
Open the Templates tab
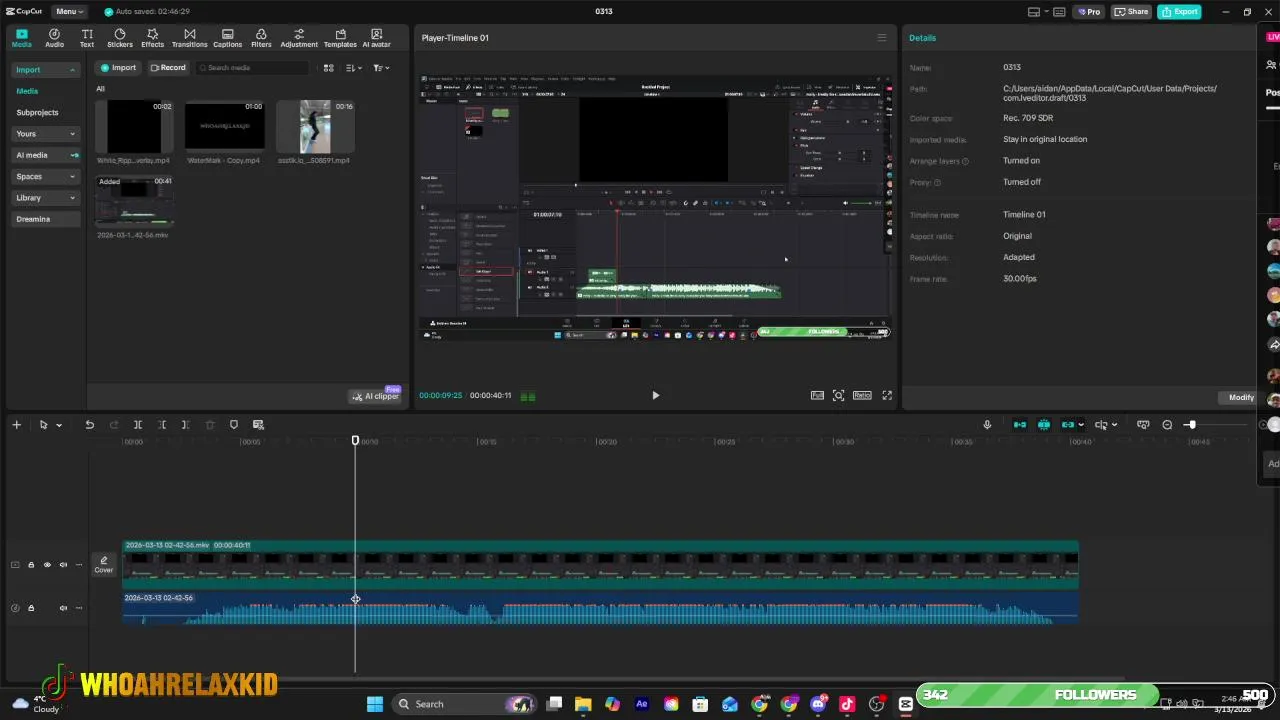pyautogui.click(x=340, y=38)
